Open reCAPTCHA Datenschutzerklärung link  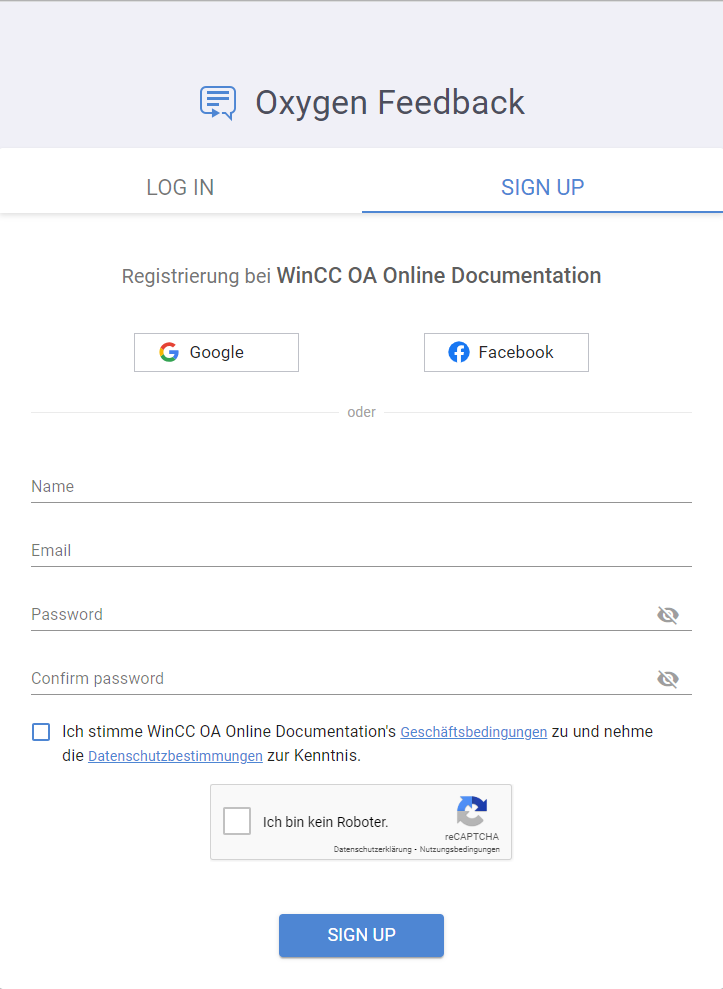[372, 850]
